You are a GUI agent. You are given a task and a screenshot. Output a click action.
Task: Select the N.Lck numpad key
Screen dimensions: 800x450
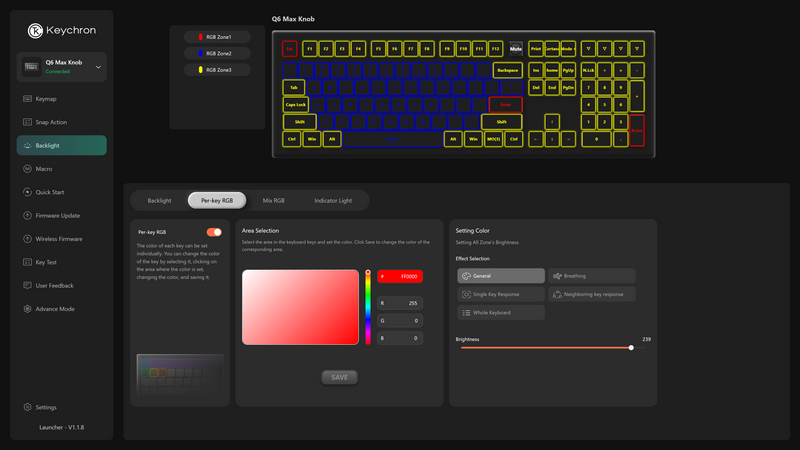tap(588, 70)
